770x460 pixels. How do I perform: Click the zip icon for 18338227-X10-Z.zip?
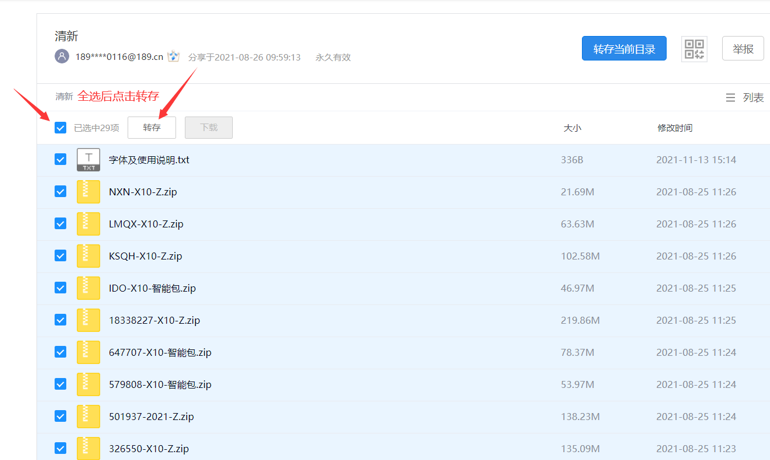point(88,320)
